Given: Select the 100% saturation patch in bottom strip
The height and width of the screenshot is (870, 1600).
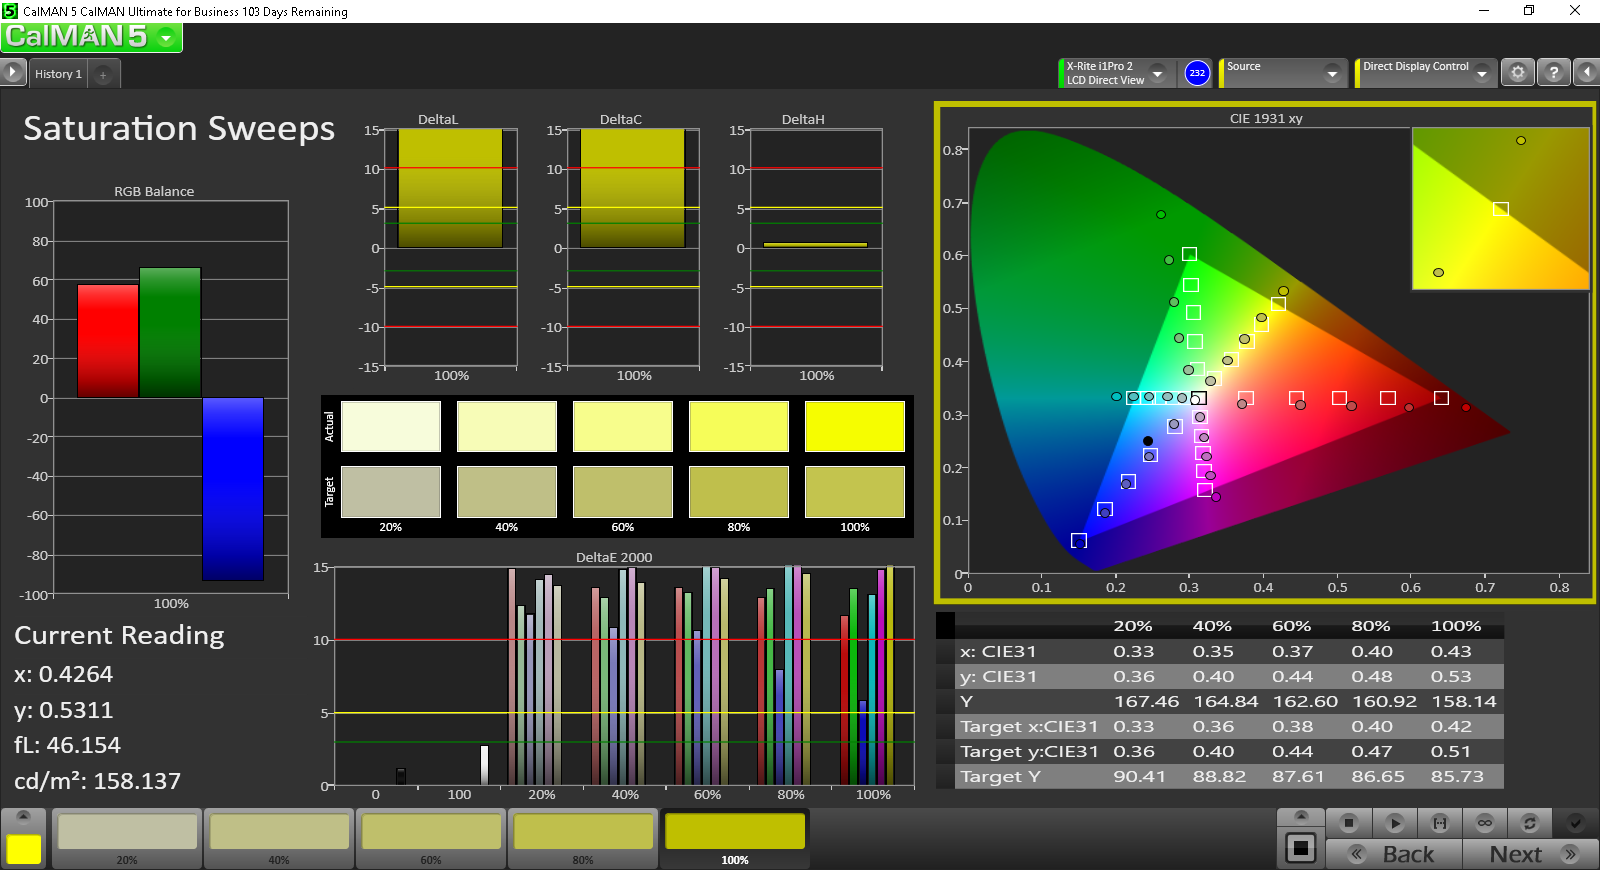Looking at the screenshot, I should tap(735, 838).
